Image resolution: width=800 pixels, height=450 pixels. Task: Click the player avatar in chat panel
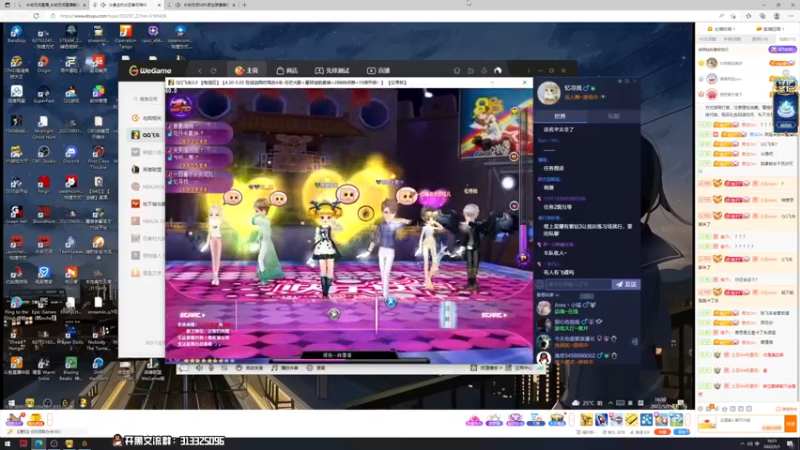click(548, 93)
